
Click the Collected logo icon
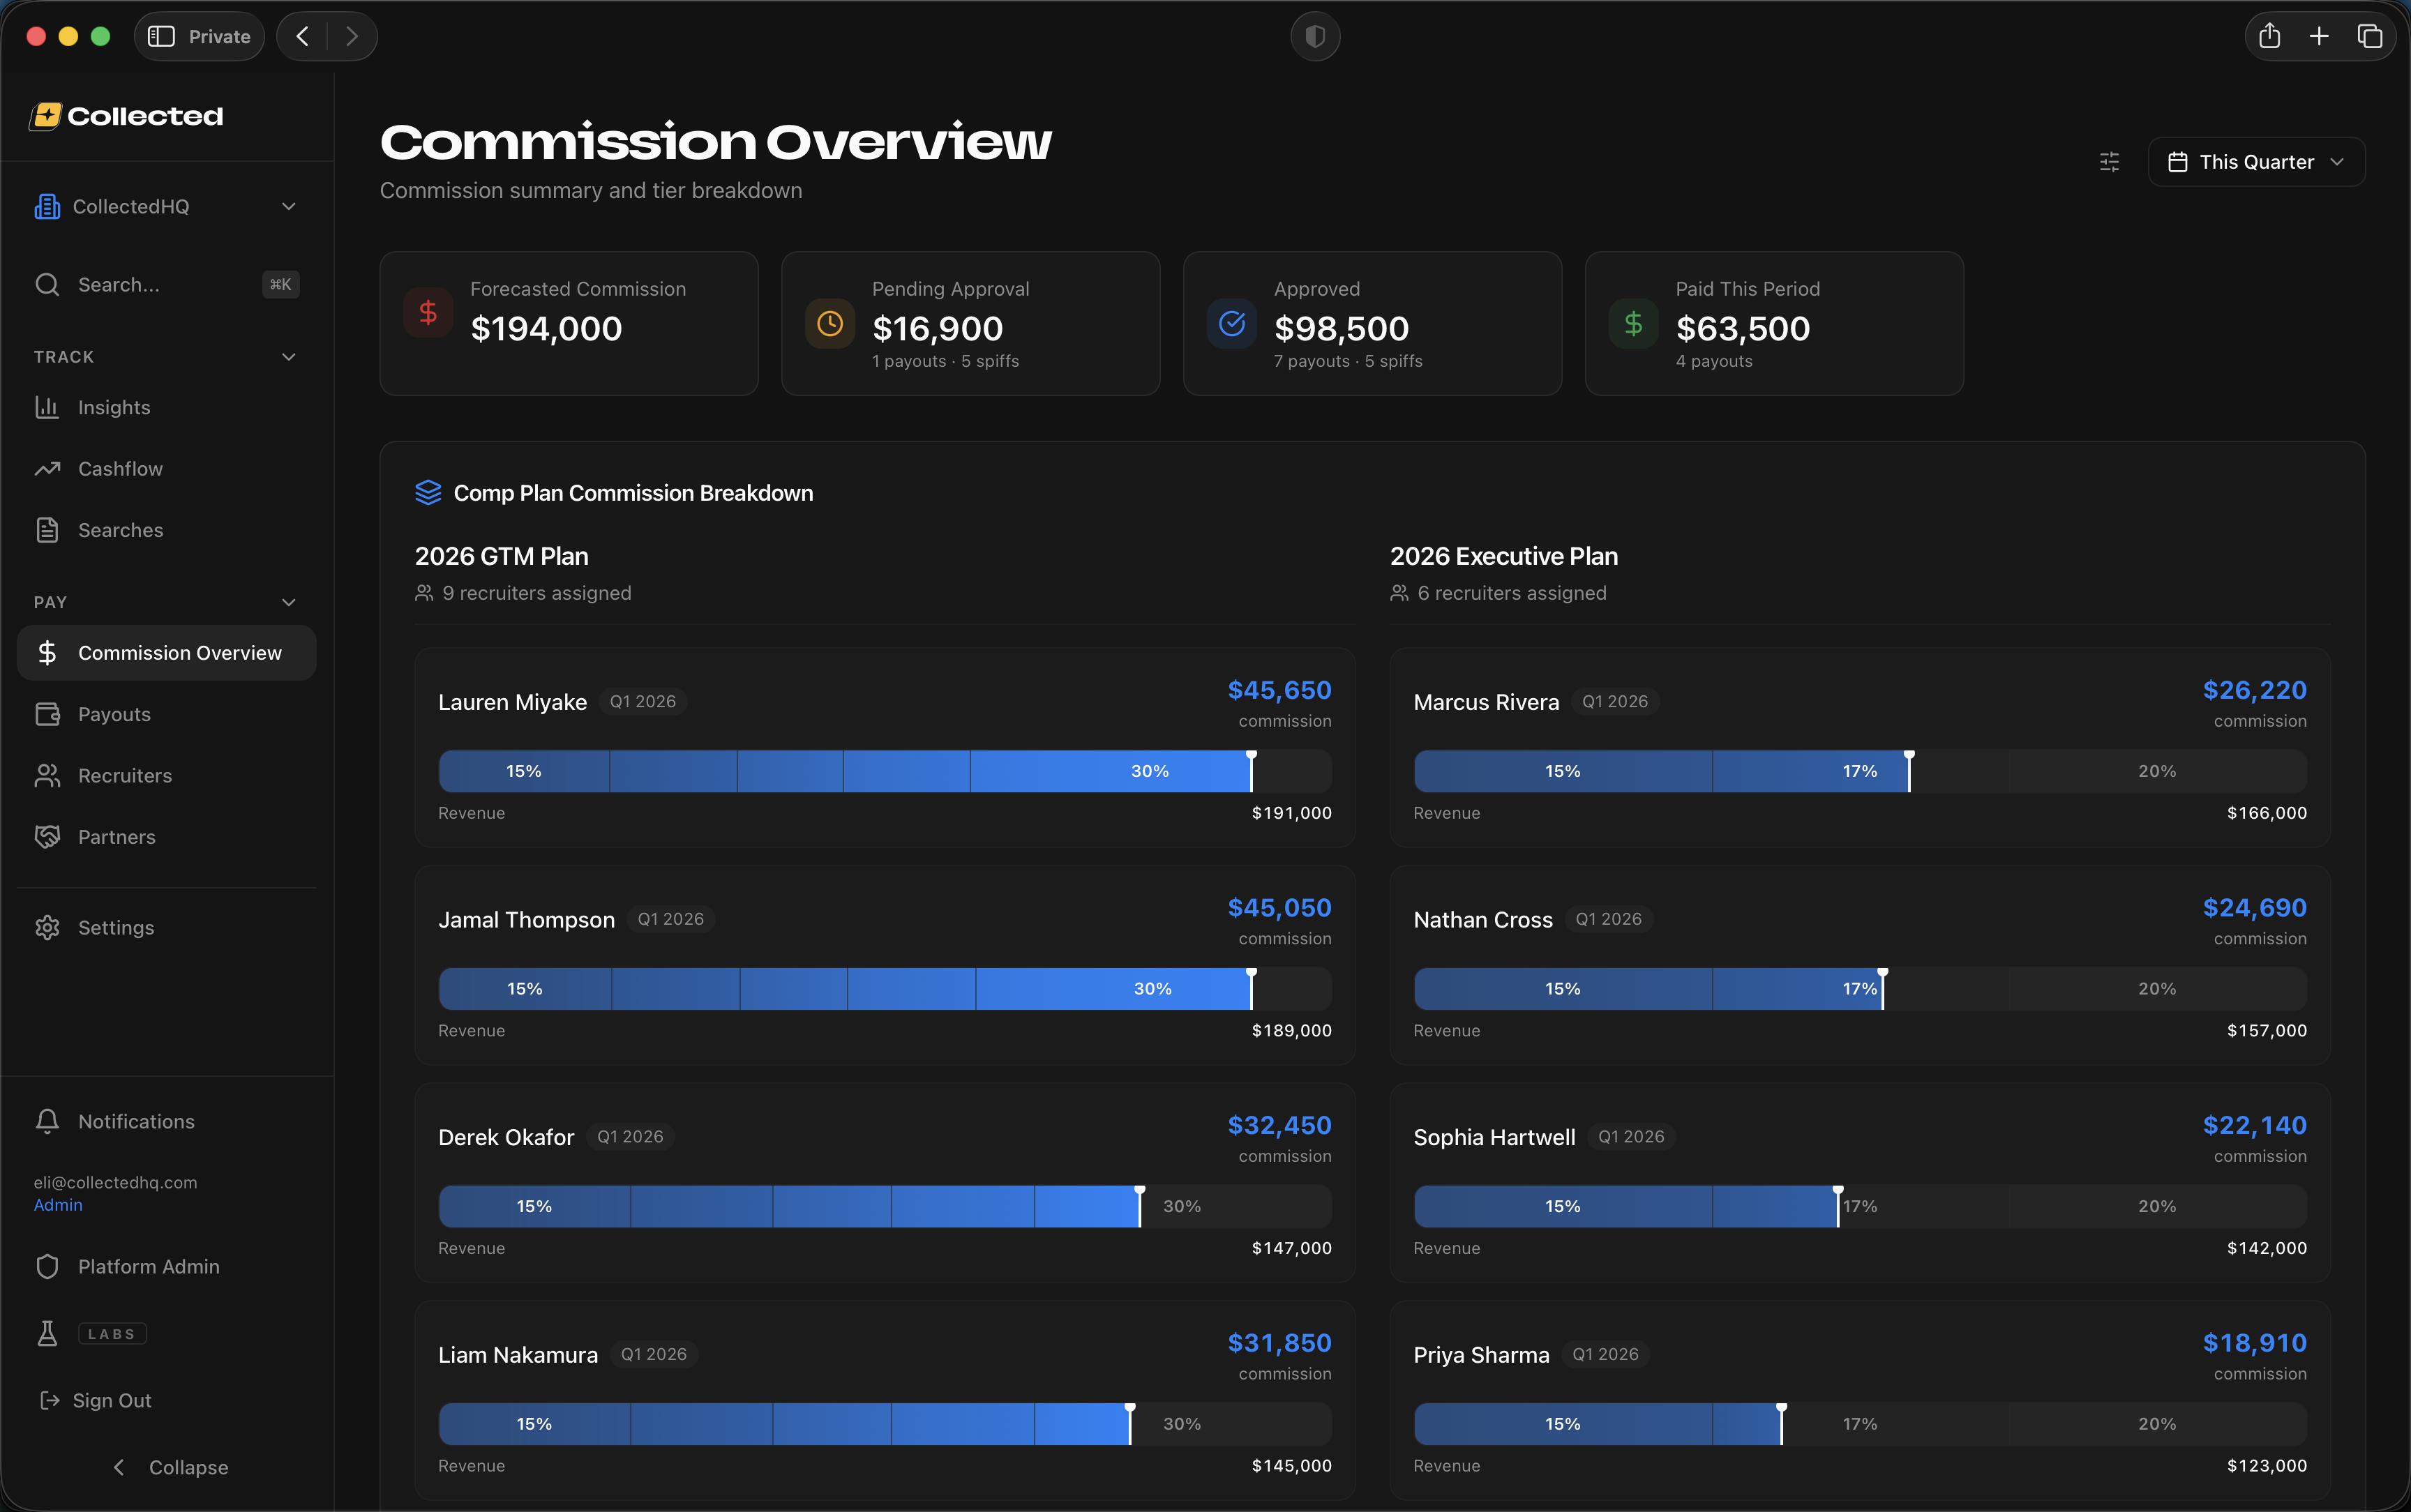(x=45, y=116)
